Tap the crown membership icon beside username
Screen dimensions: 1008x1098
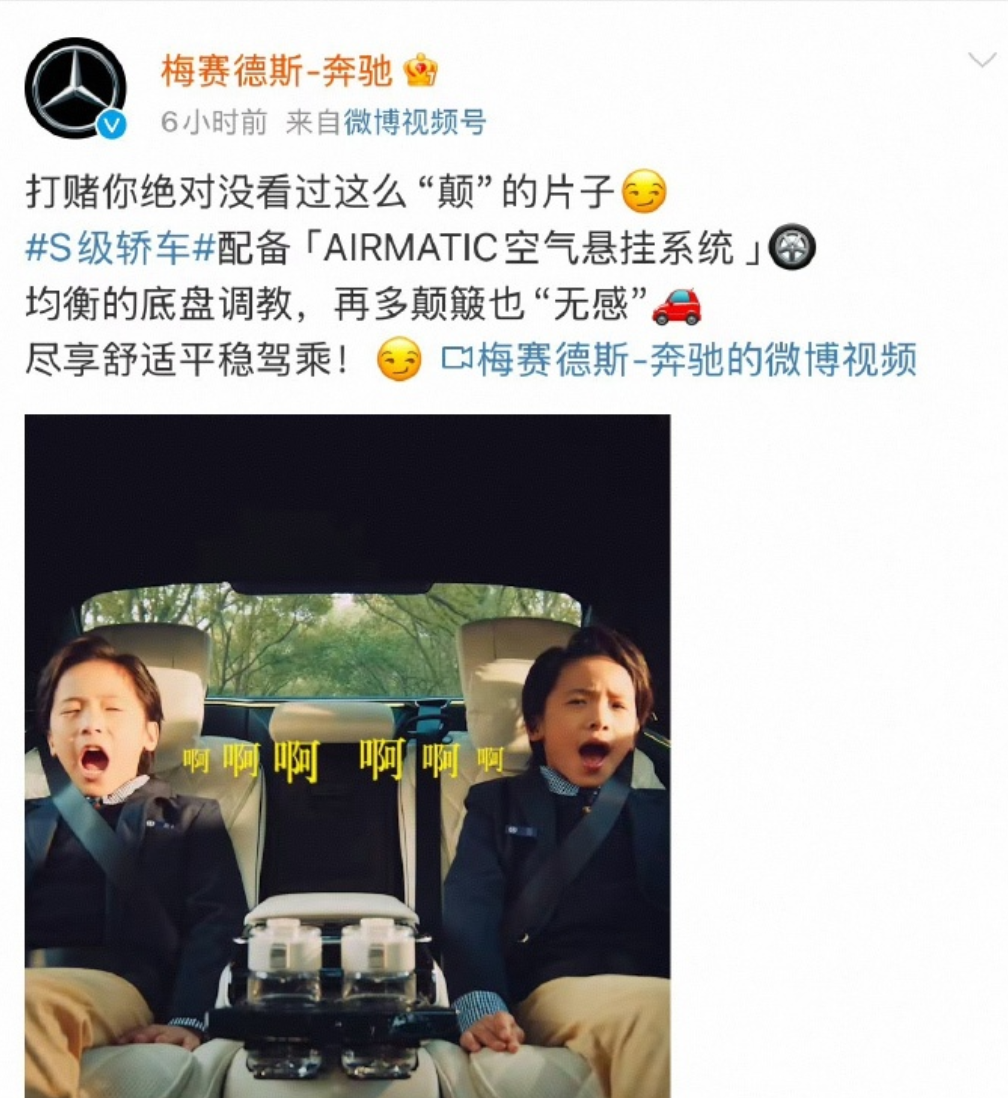point(420,70)
